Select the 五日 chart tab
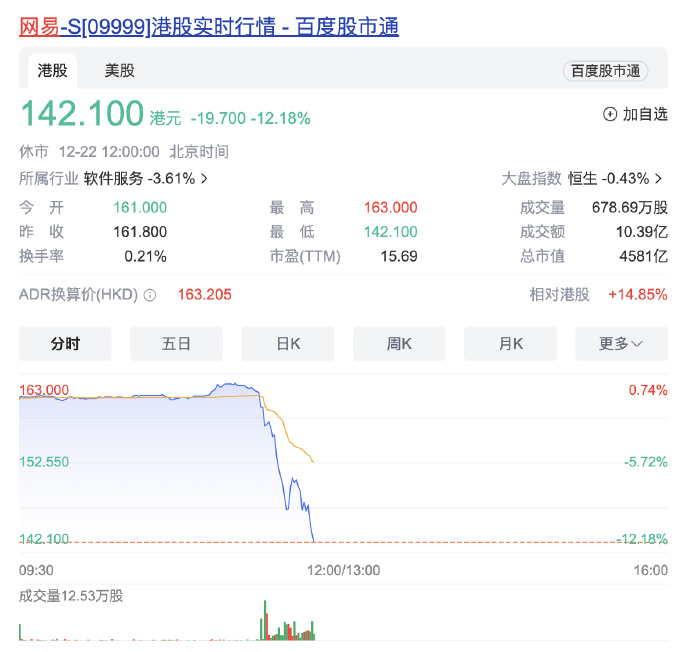690x652 pixels. pyautogui.click(x=176, y=344)
